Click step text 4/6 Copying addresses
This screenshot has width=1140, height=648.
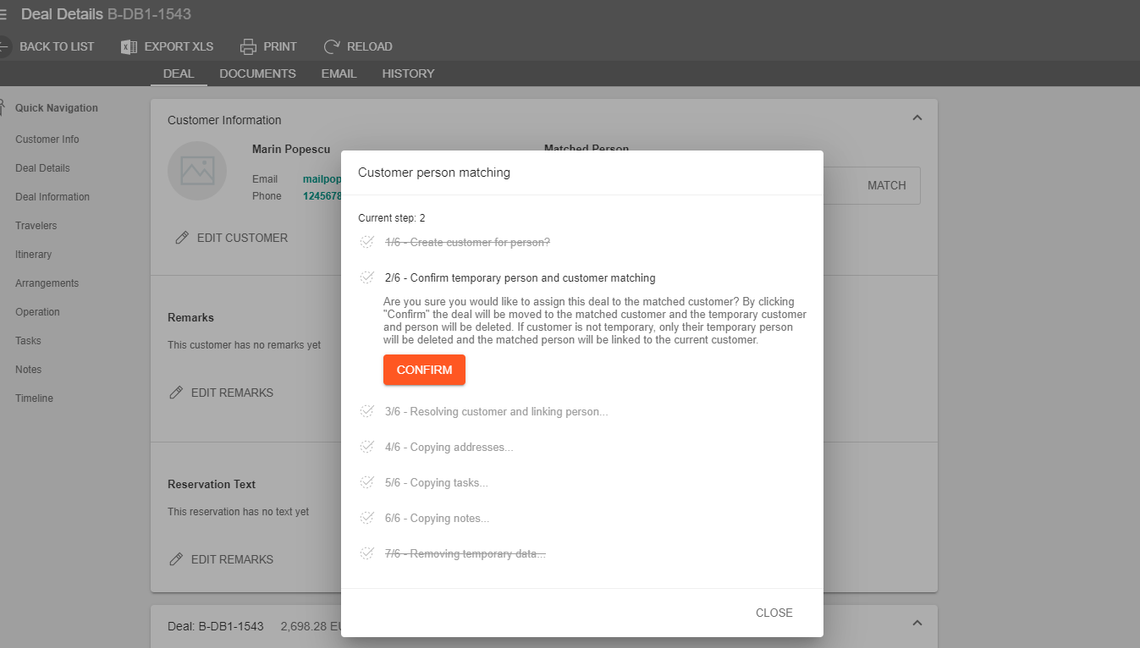449,447
